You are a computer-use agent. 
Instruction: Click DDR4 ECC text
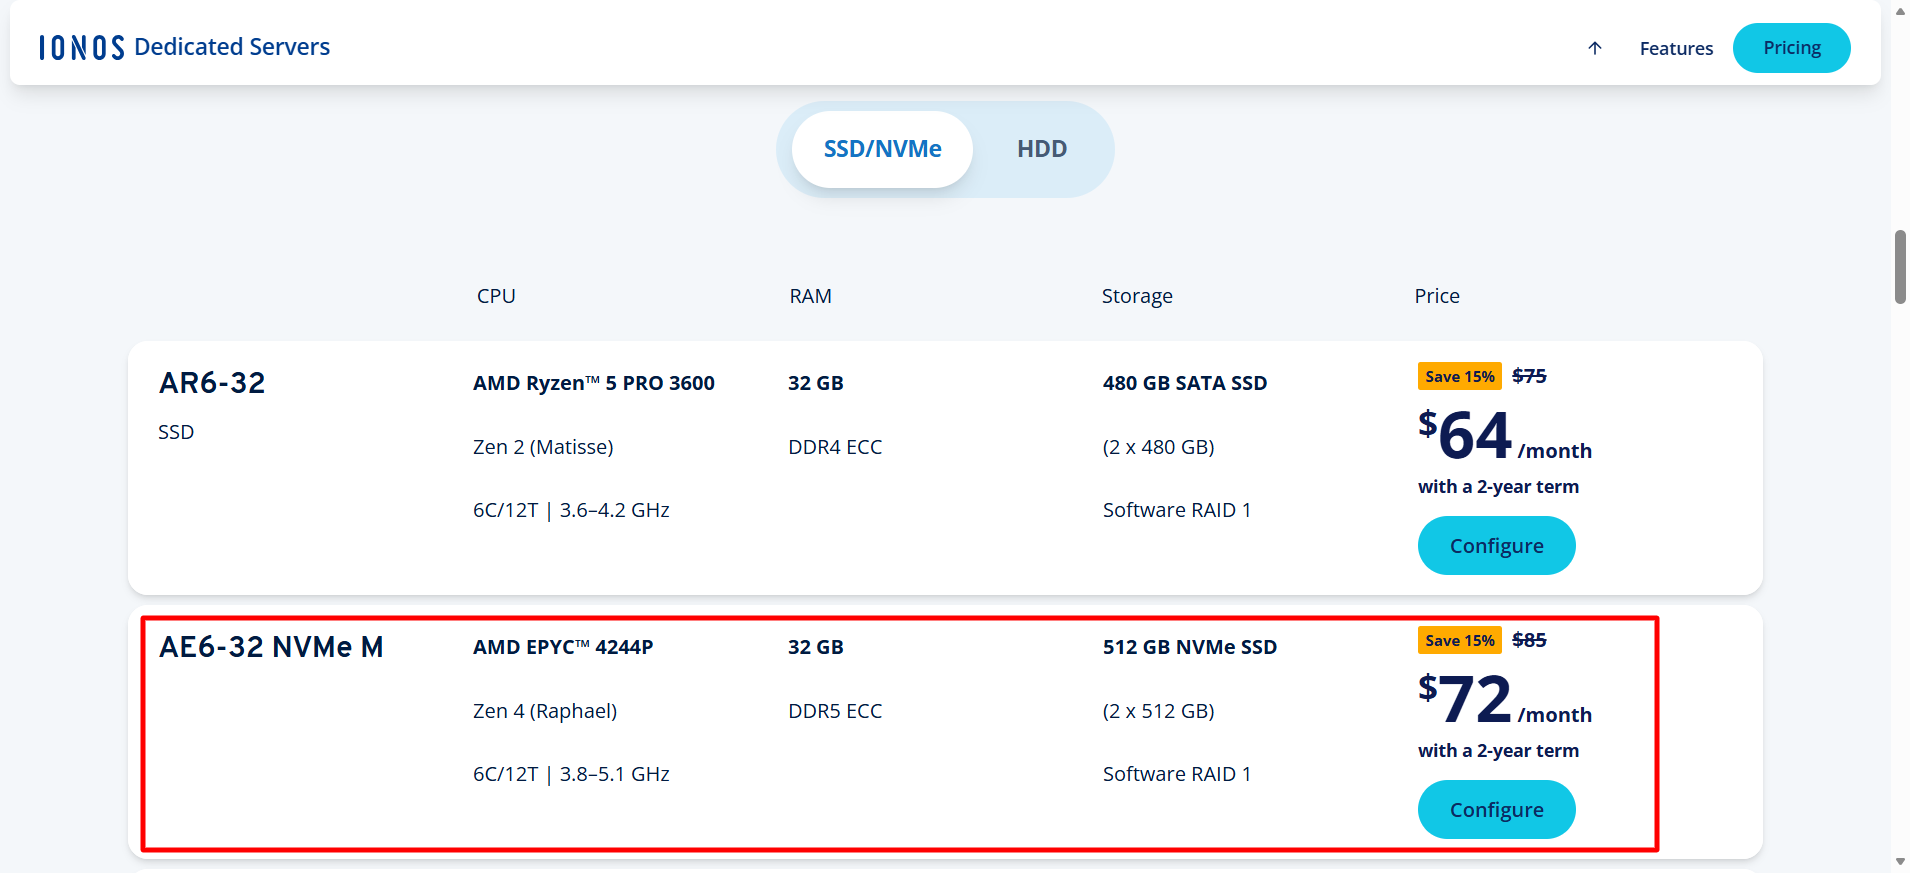click(835, 447)
